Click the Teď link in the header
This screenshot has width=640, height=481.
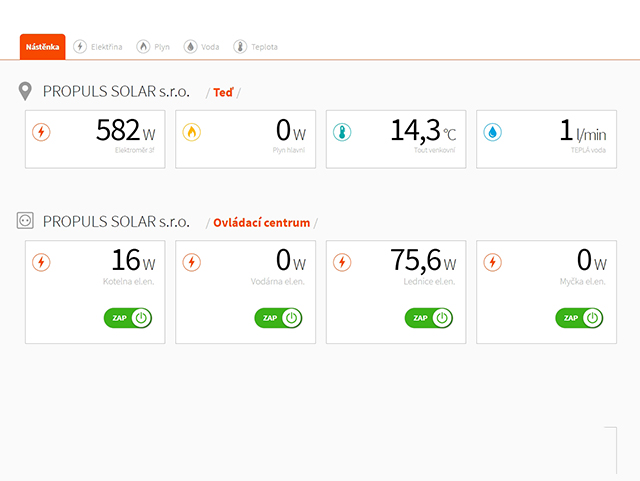(x=222, y=92)
